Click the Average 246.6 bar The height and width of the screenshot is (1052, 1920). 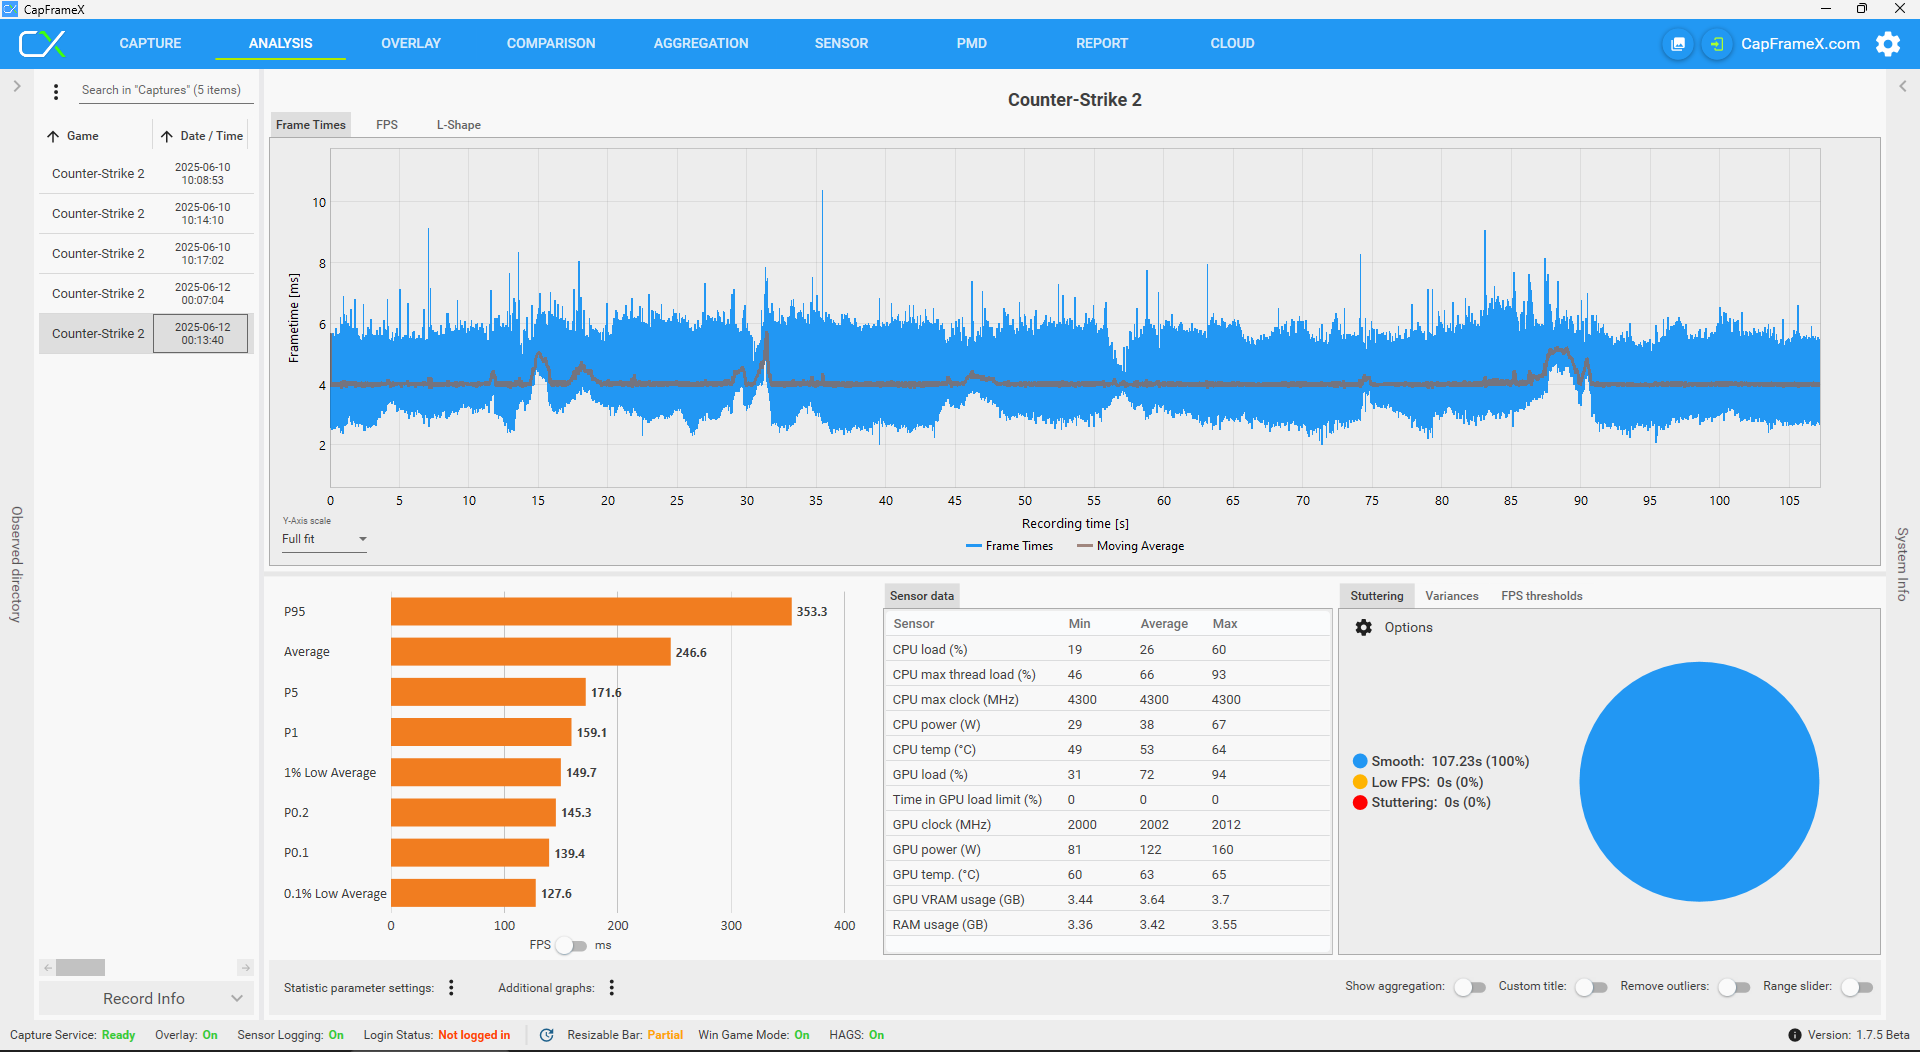click(x=531, y=652)
